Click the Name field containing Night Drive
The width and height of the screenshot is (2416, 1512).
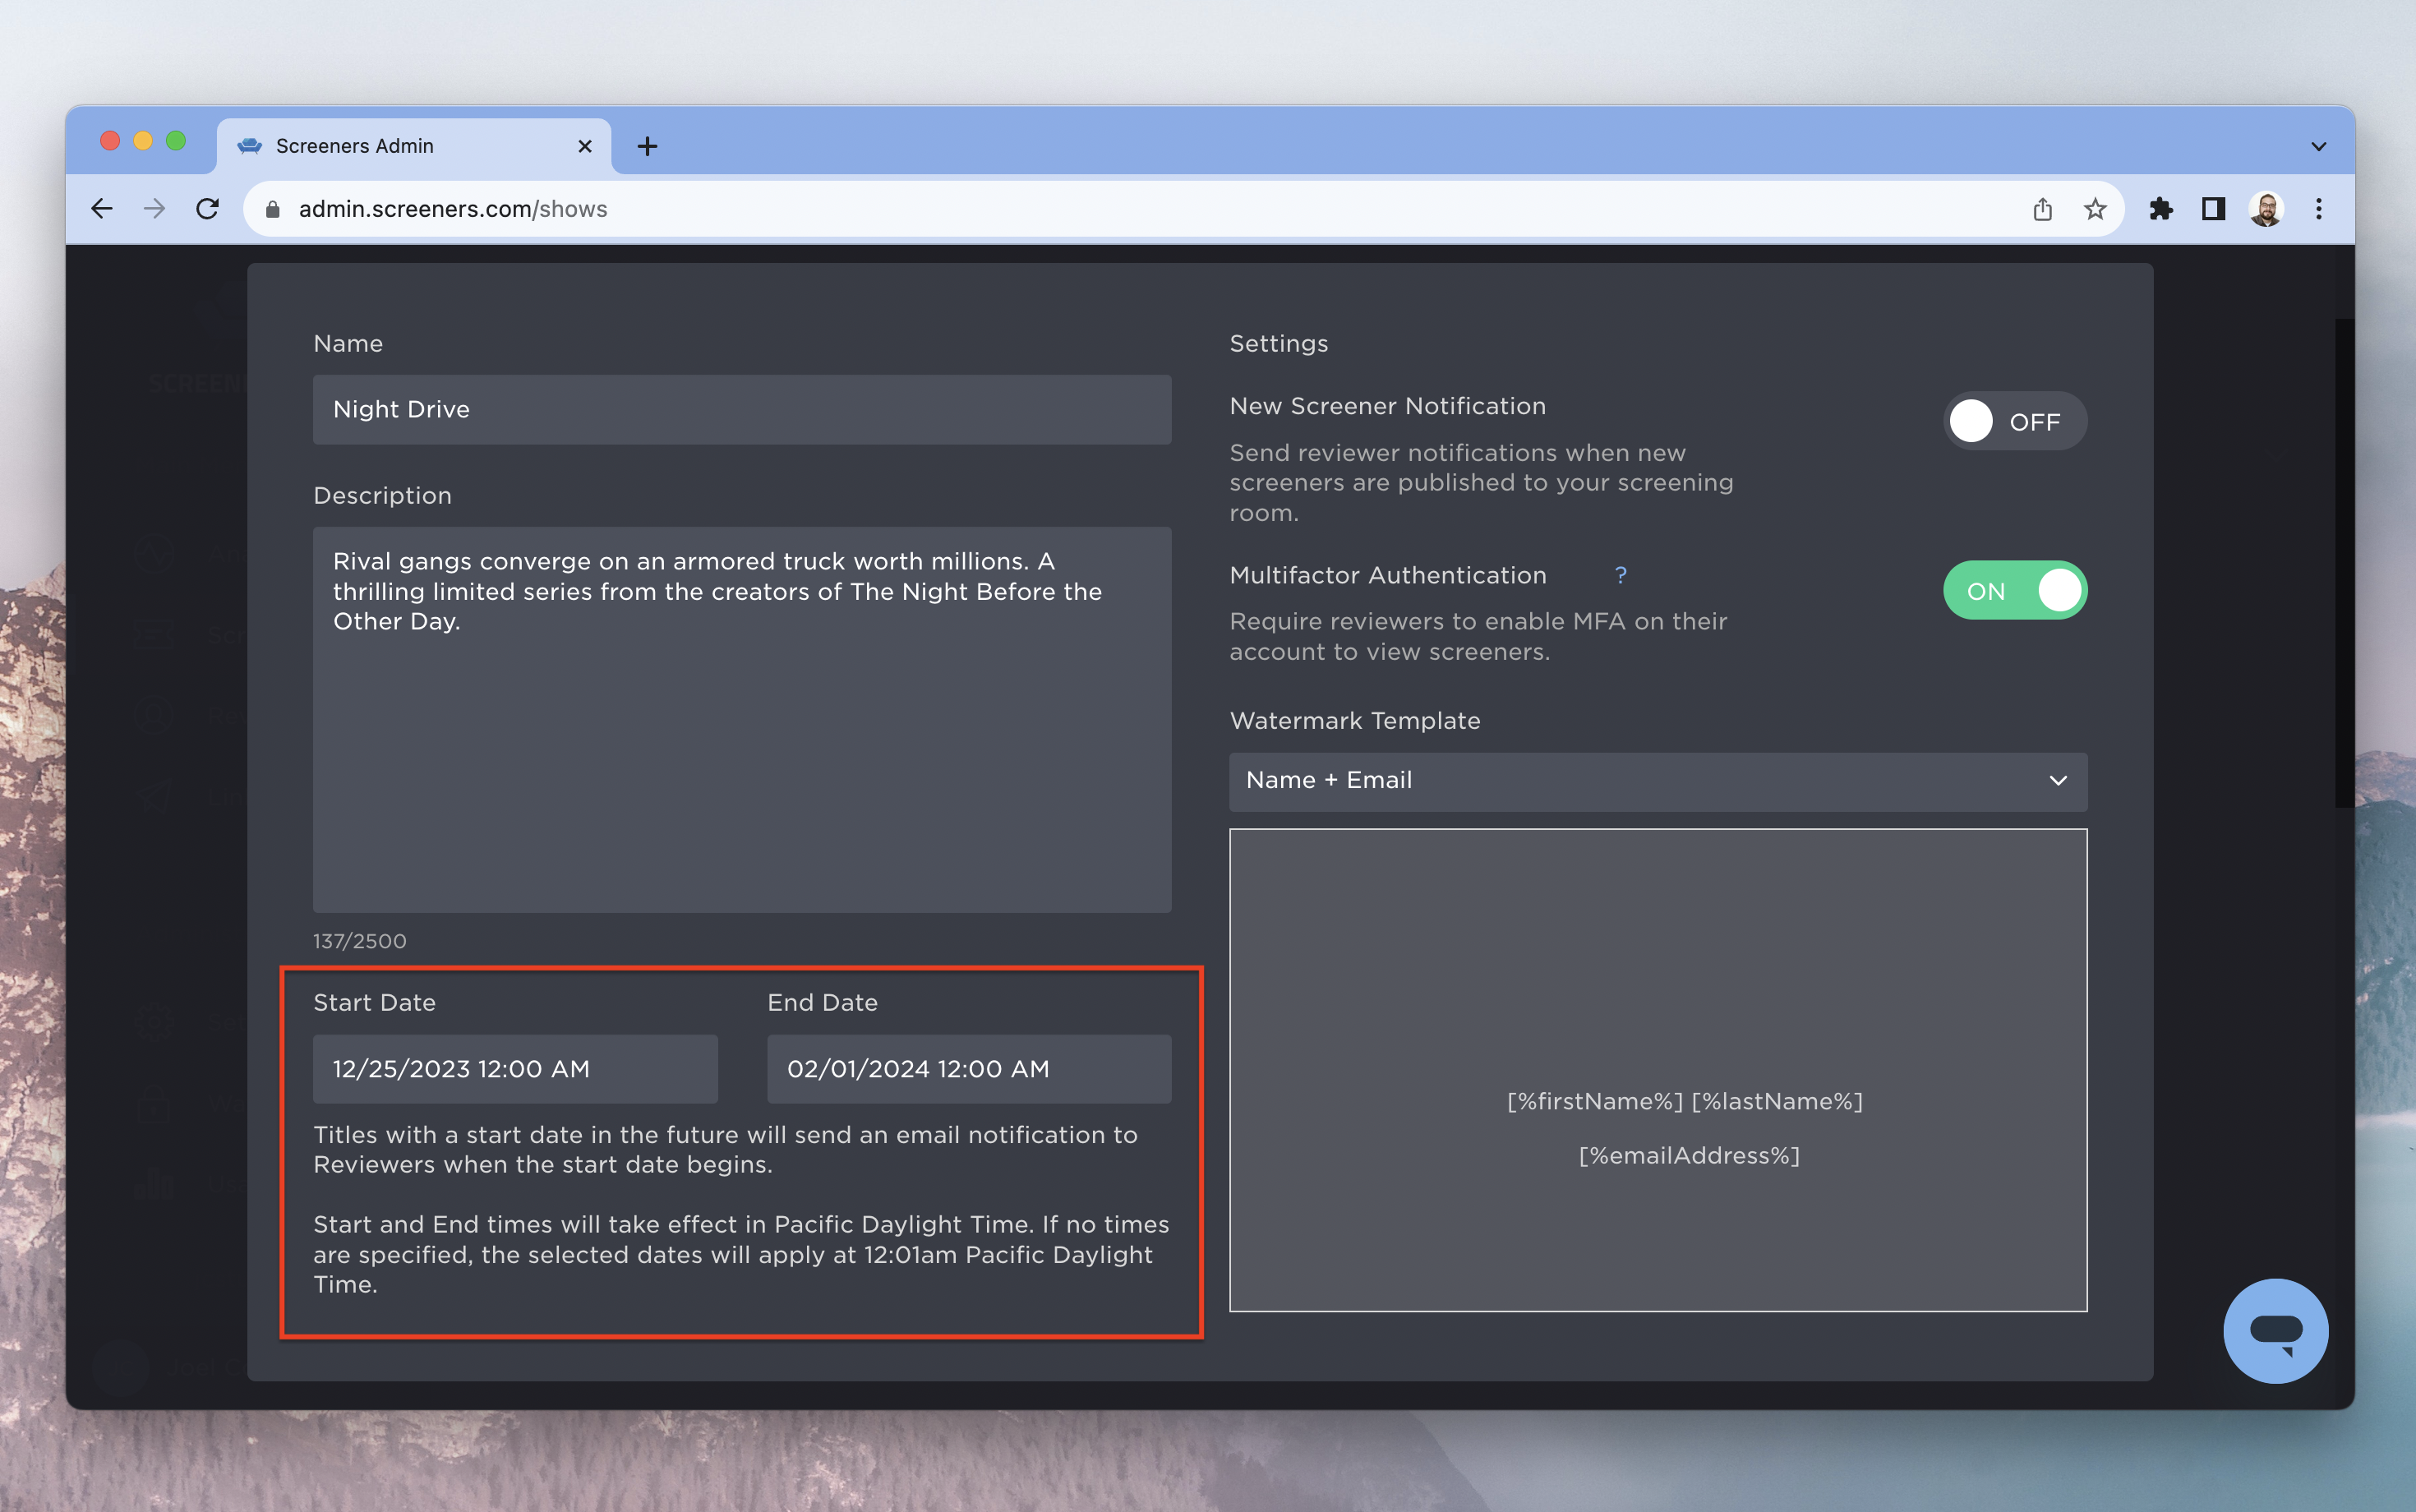741,409
